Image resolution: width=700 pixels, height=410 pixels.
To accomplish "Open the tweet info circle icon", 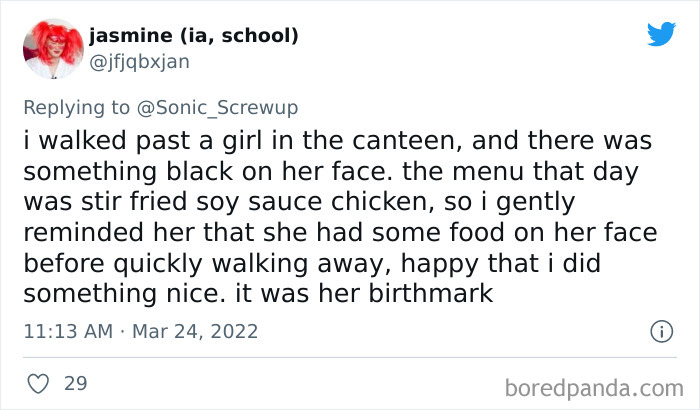I will click(x=661, y=331).
